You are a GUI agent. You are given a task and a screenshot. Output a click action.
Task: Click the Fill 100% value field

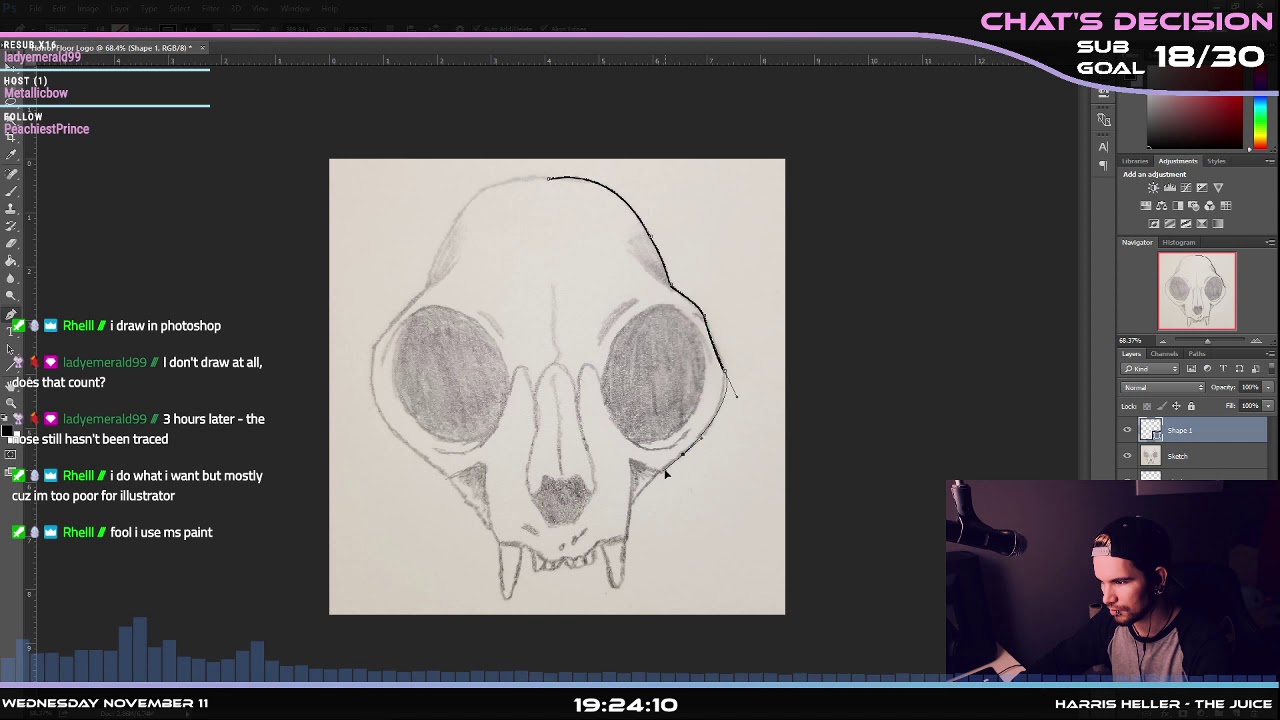coord(1251,406)
